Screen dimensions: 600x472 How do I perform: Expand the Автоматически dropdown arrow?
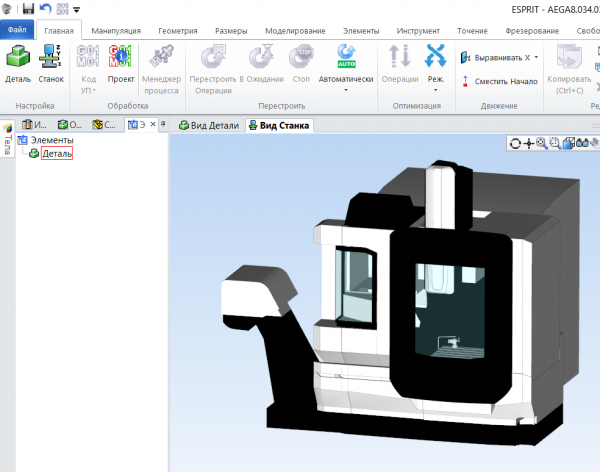coord(346,90)
